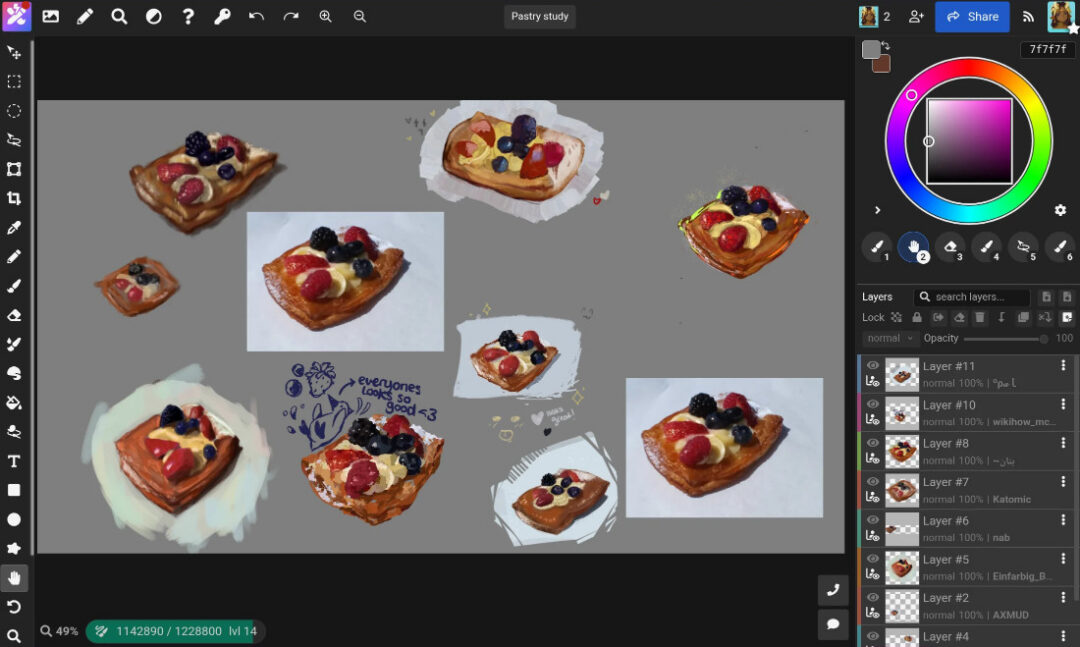Redo the last undone action
The image size is (1080, 647).
[x=291, y=17]
